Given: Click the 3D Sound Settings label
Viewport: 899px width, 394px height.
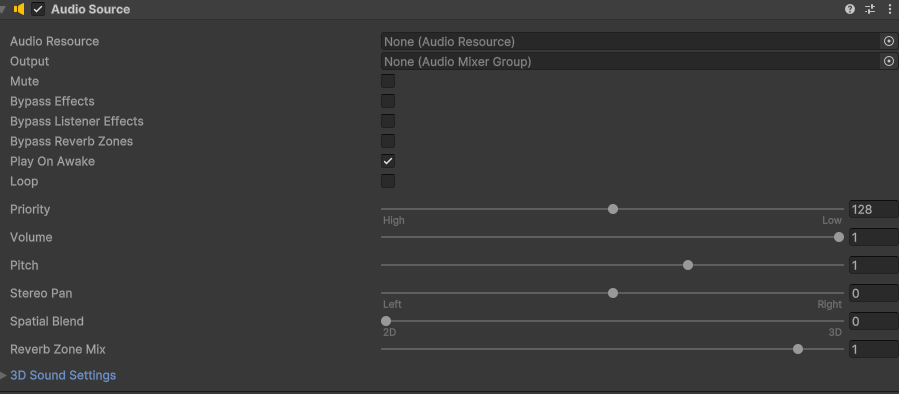Looking at the screenshot, I should tap(63, 376).
